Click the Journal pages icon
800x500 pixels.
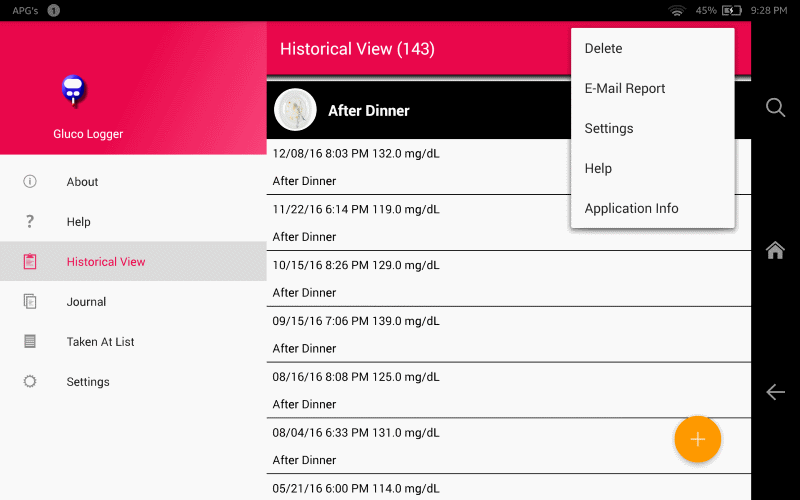pyautogui.click(x=30, y=302)
